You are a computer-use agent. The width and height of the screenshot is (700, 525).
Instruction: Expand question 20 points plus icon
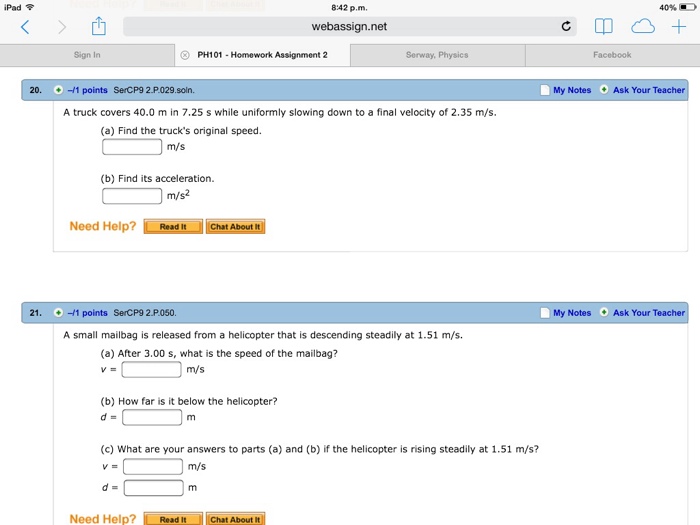tap(57, 90)
